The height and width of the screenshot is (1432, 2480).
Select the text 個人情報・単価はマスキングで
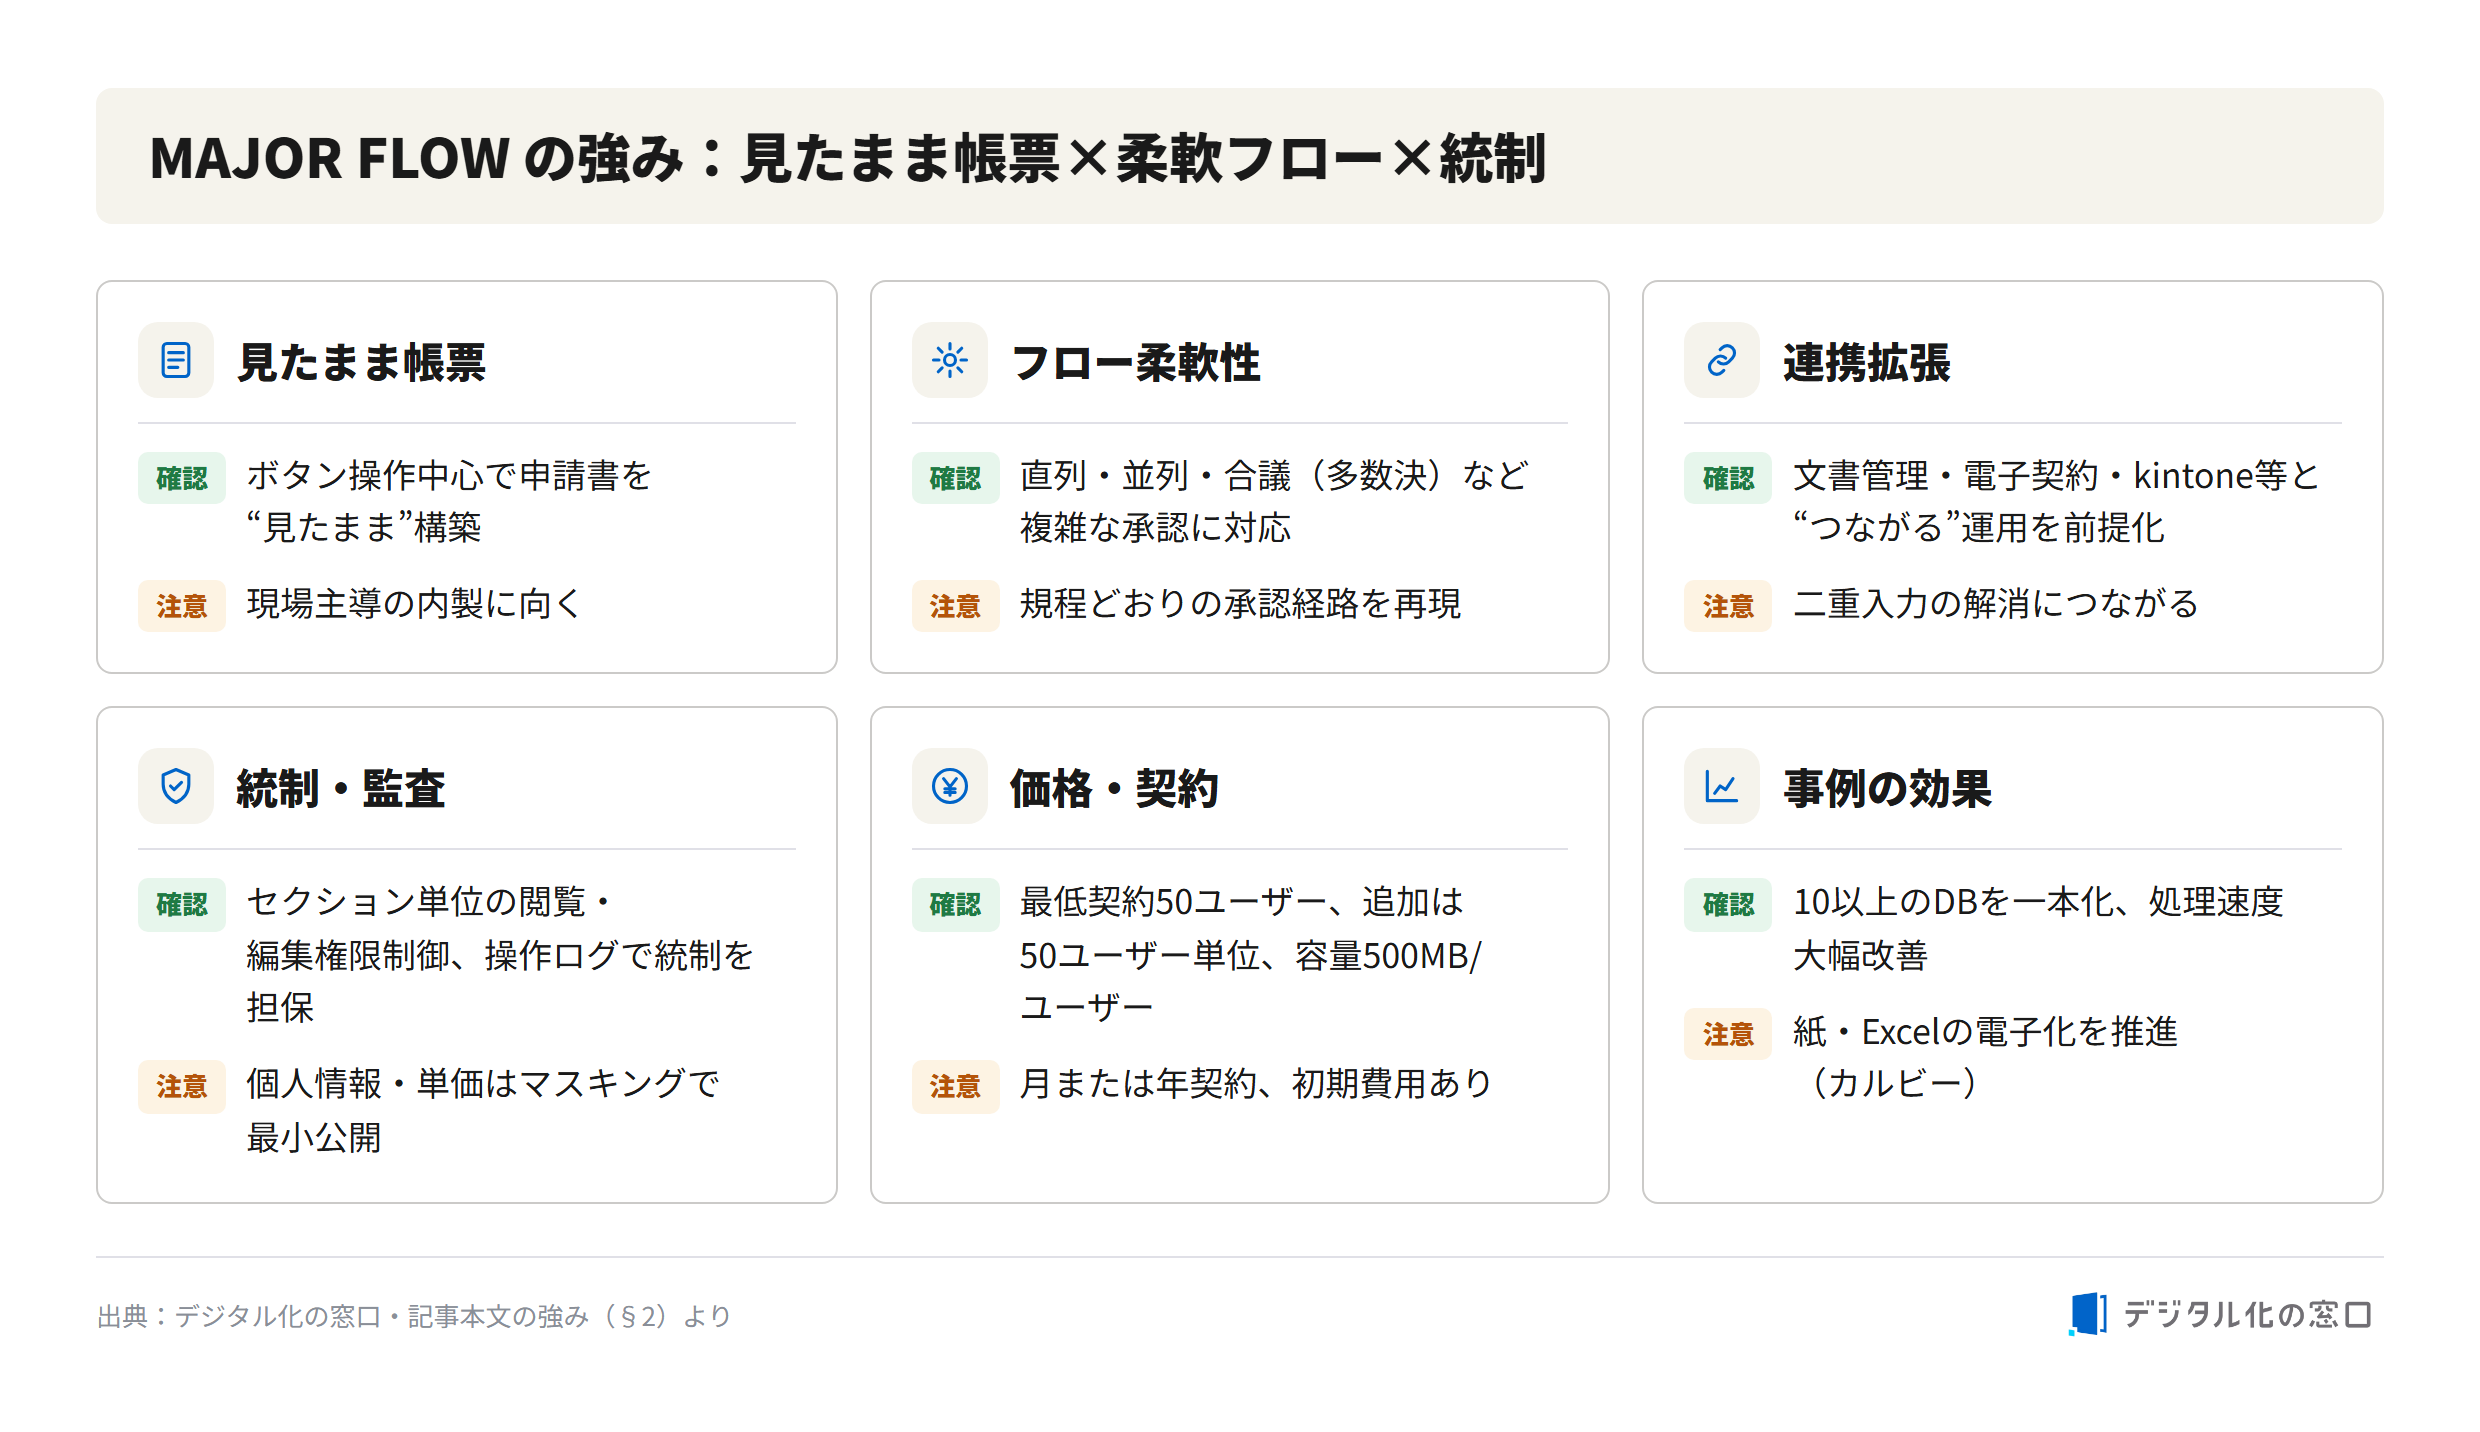(483, 1084)
